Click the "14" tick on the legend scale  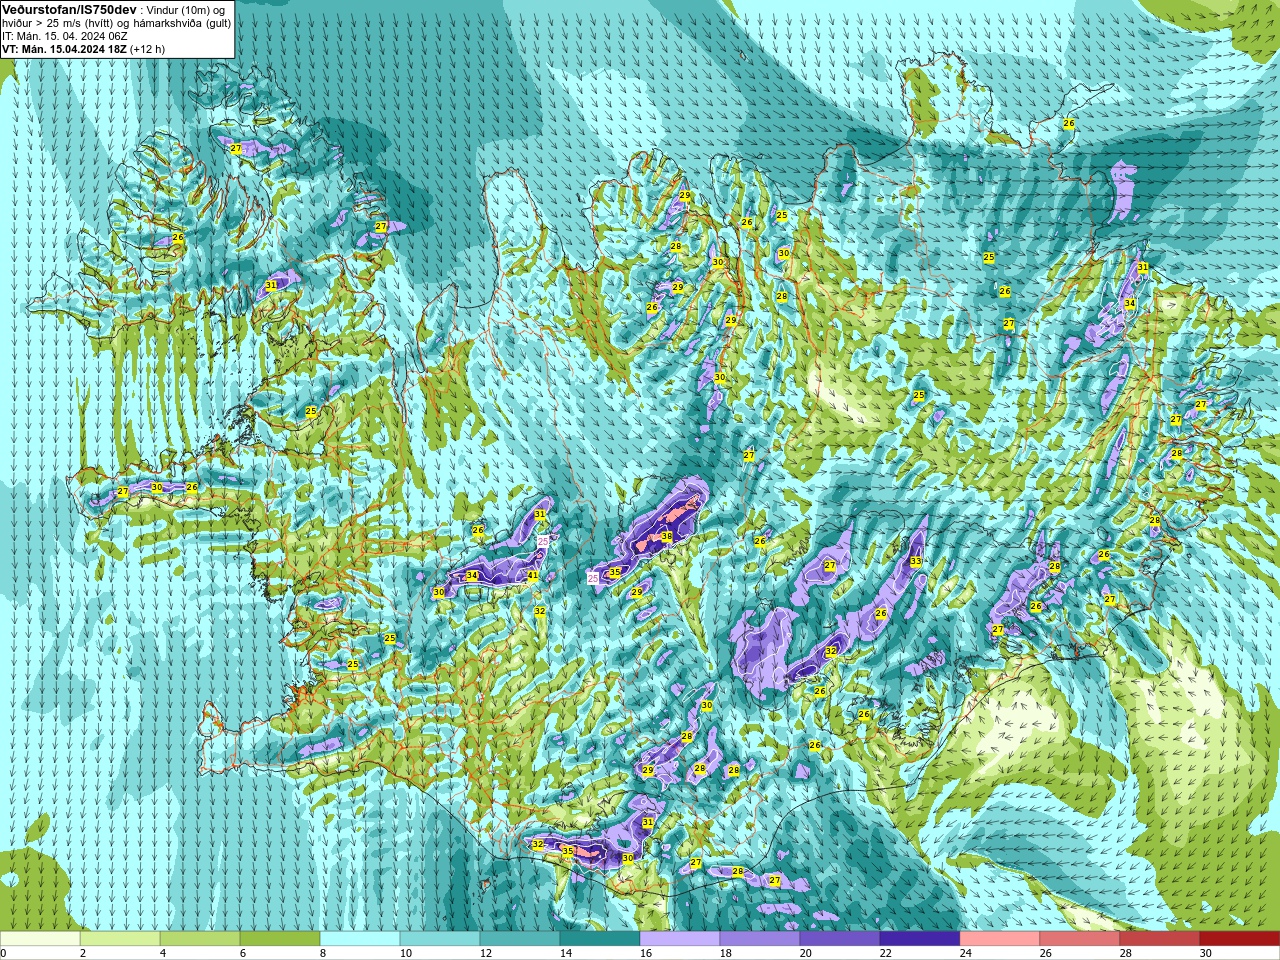click(x=566, y=953)
